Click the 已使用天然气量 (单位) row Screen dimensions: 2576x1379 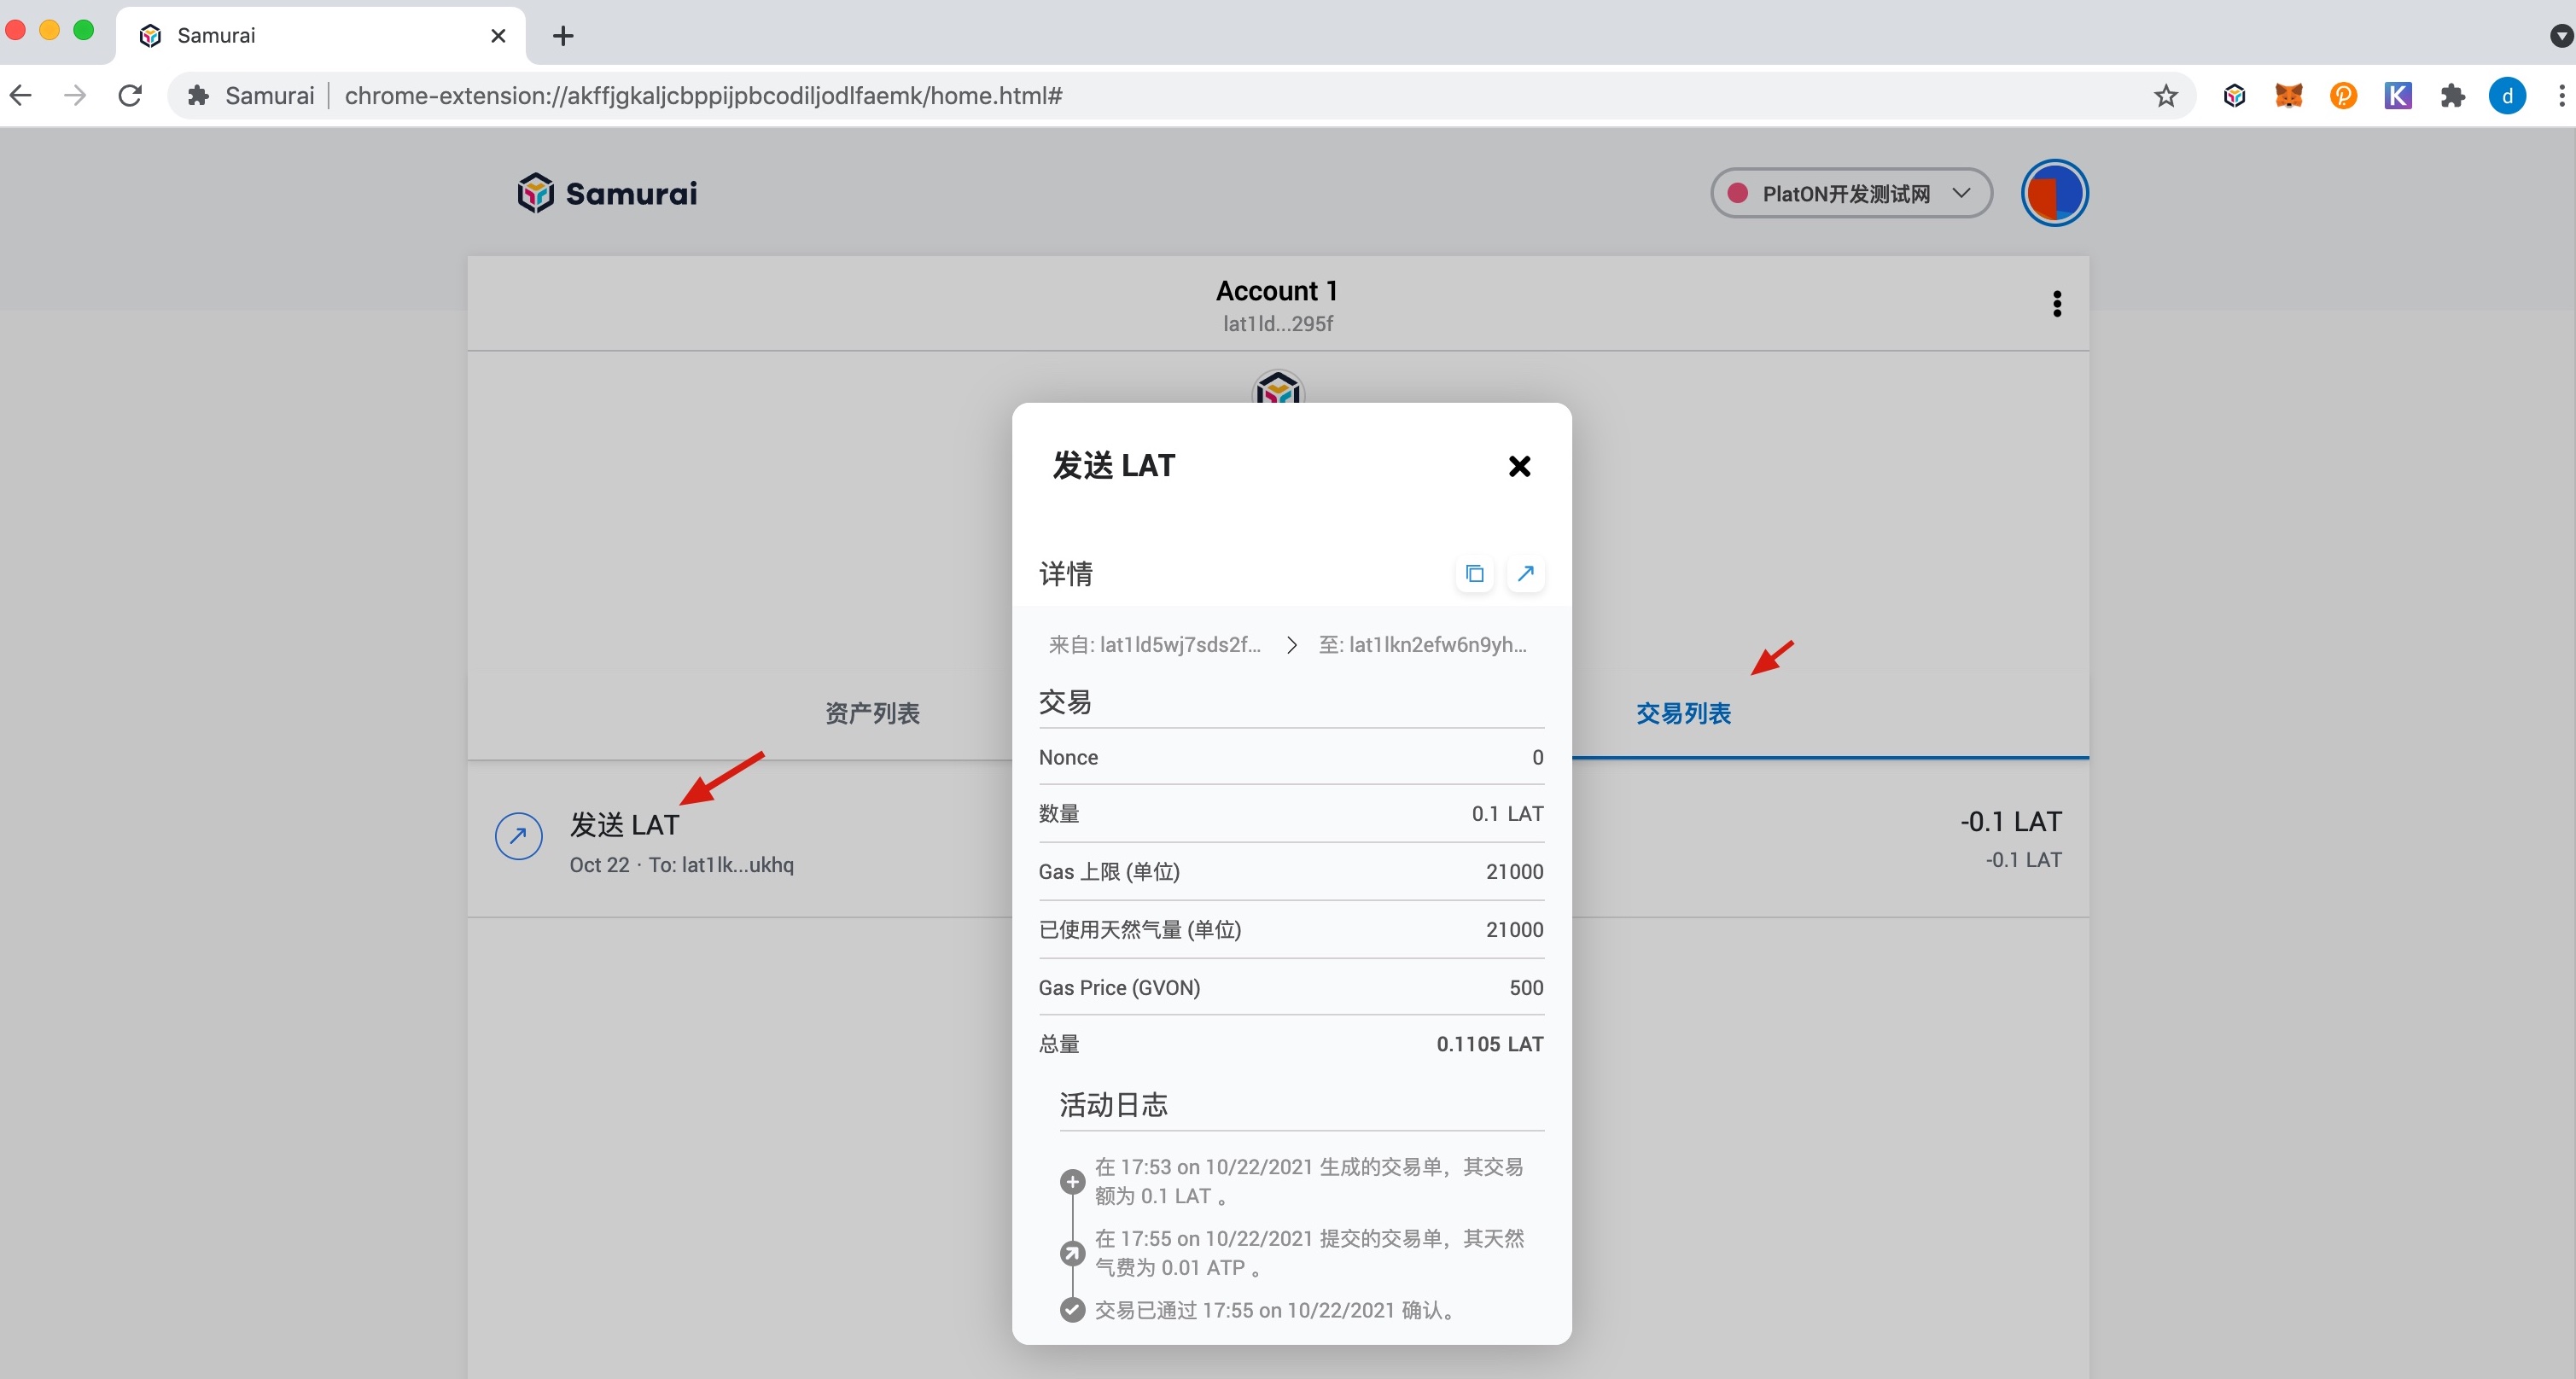(x=1291, y=930)
